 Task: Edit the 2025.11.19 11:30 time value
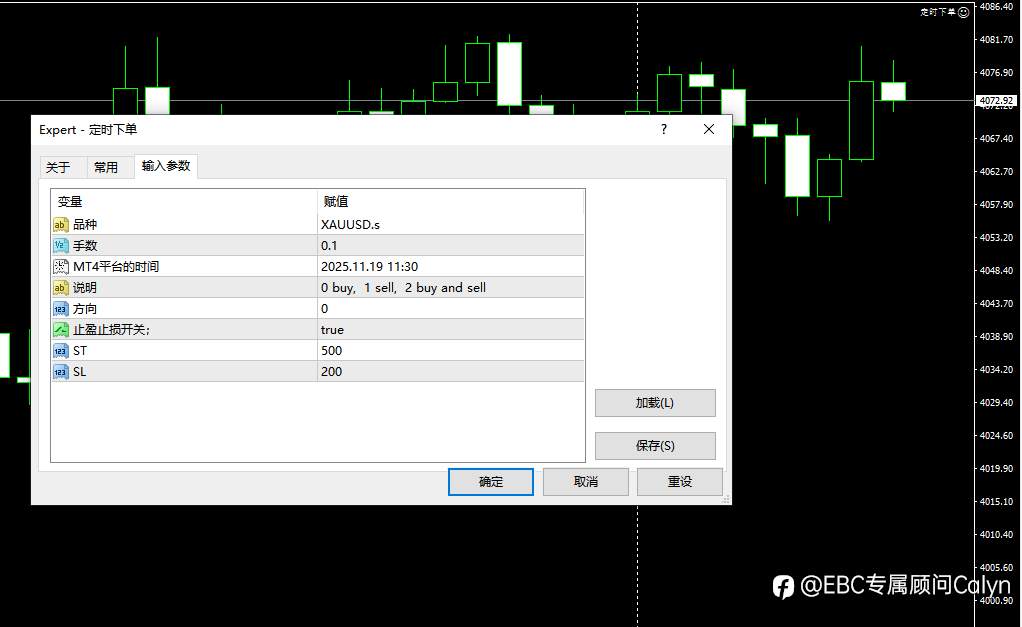click(x=450, y=267)
